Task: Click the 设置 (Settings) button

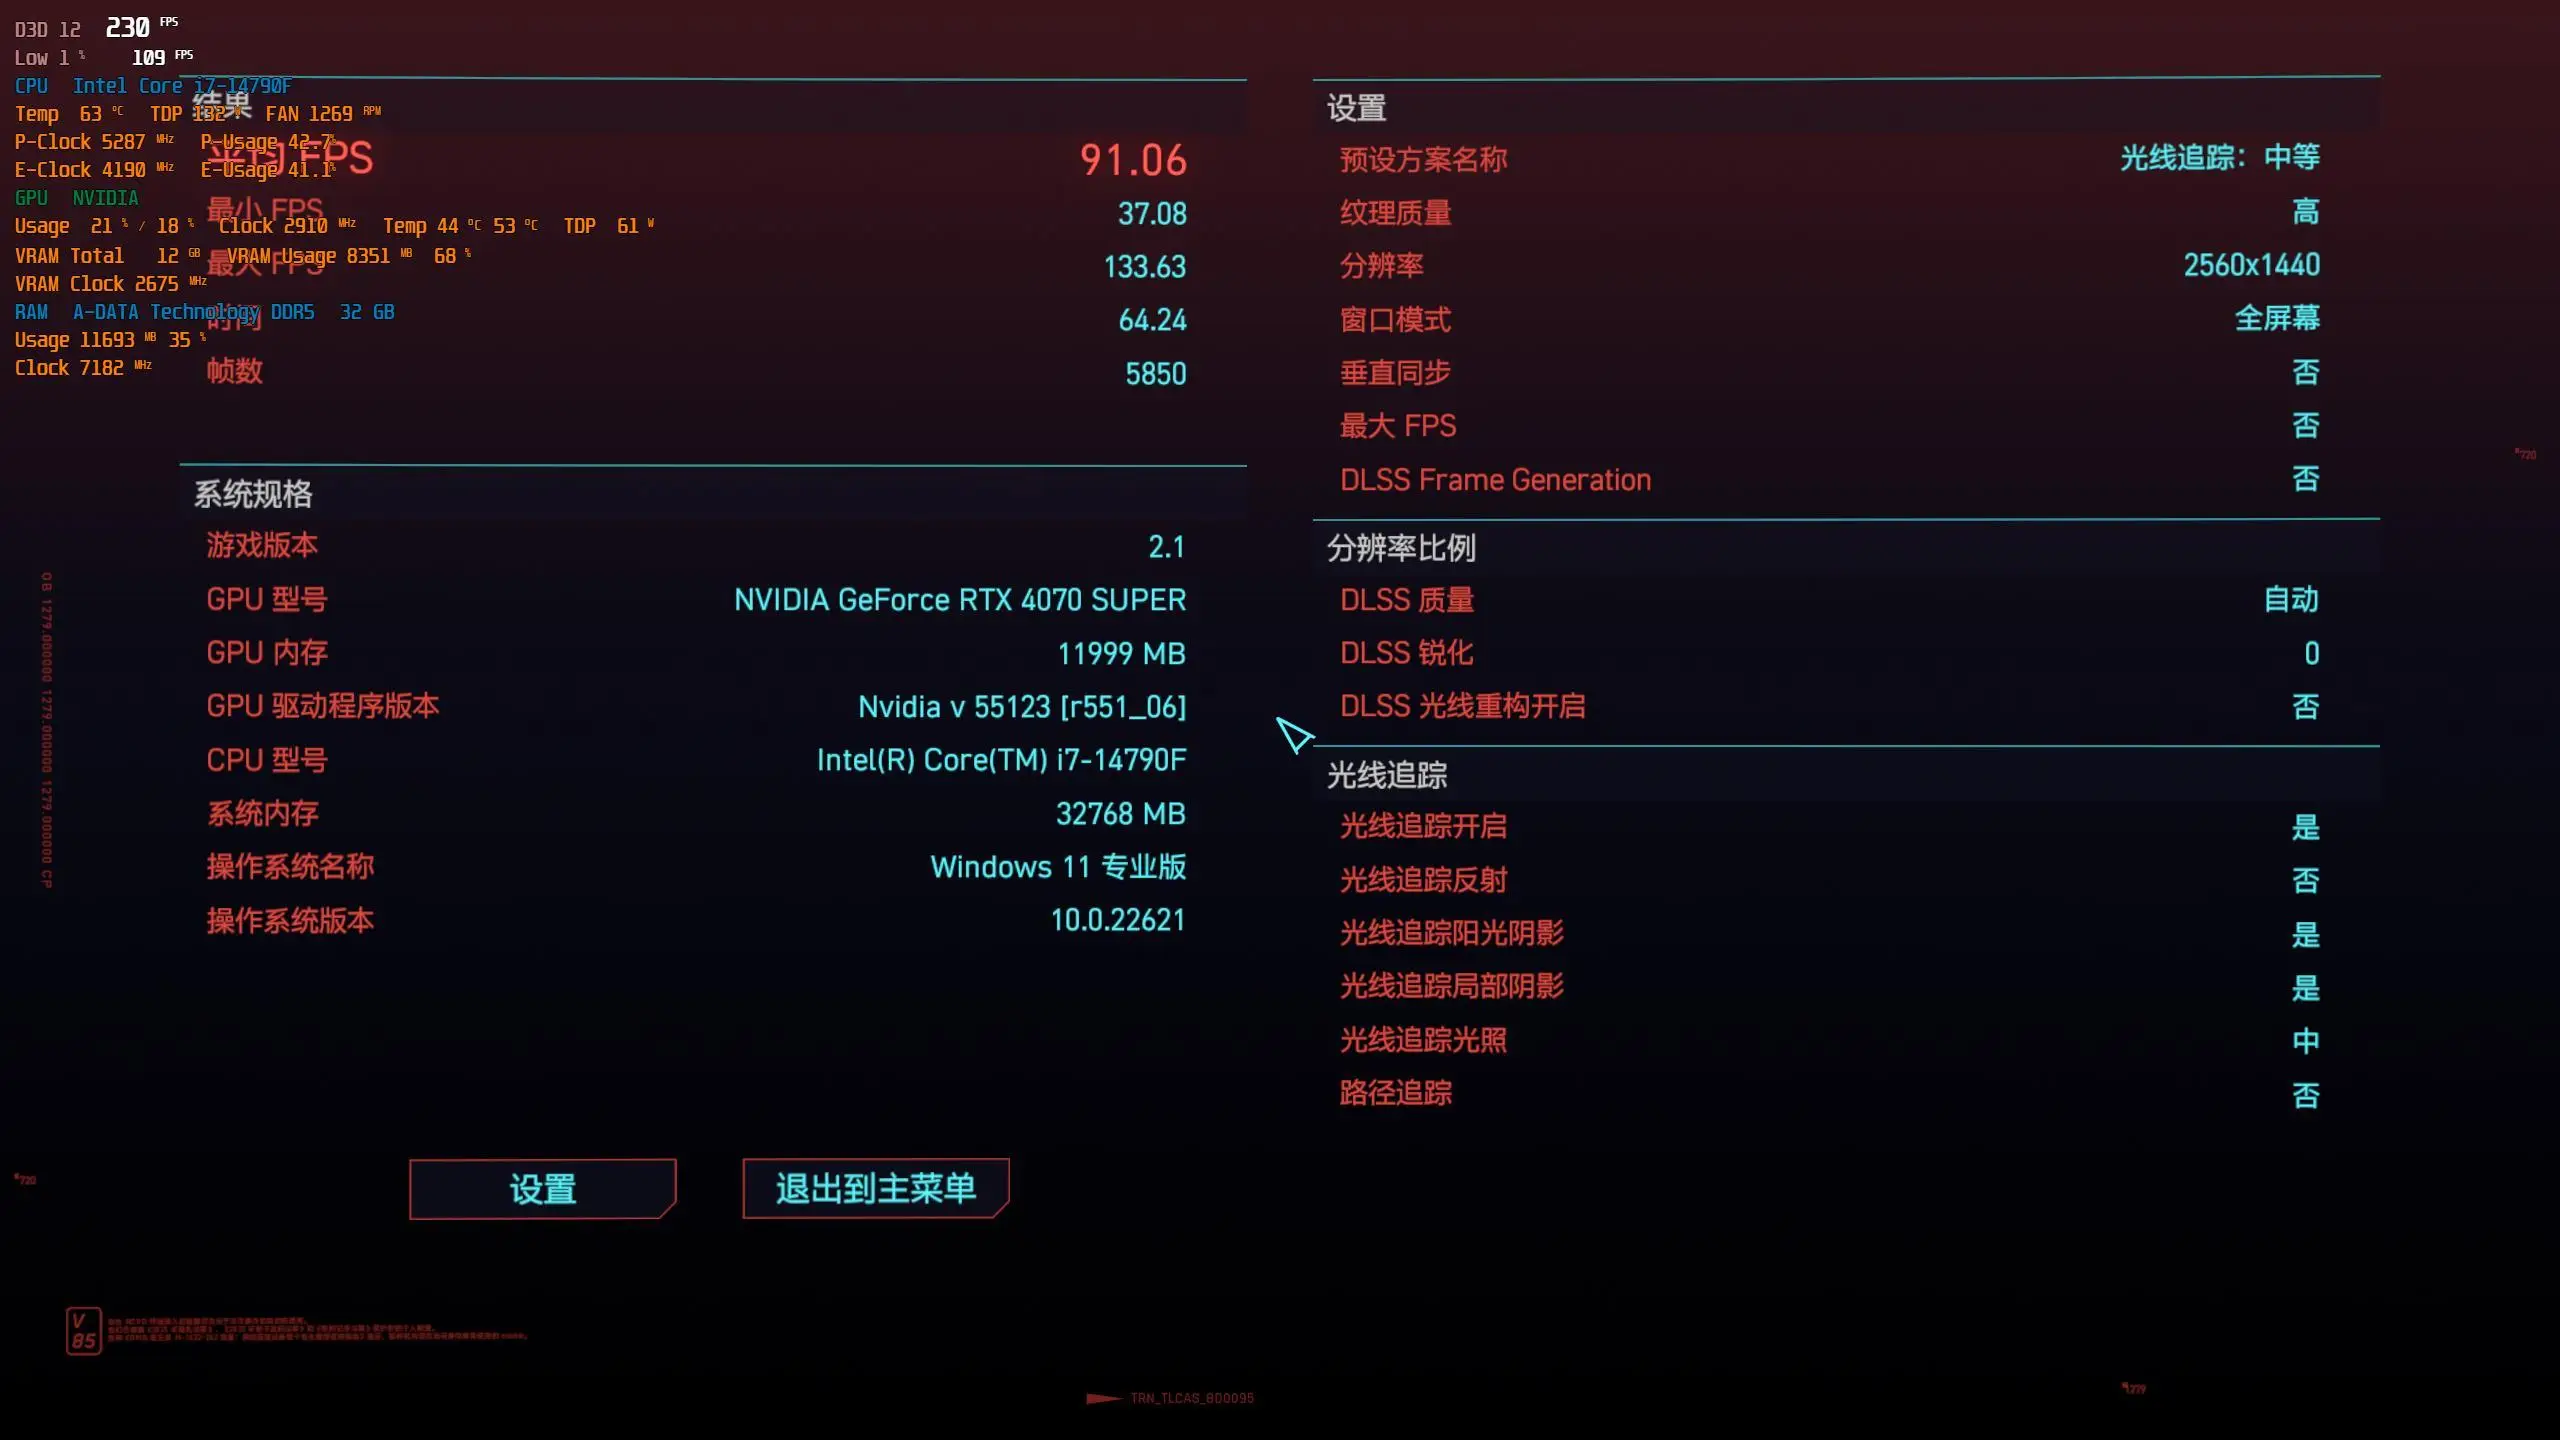Action: (542, 1189)
